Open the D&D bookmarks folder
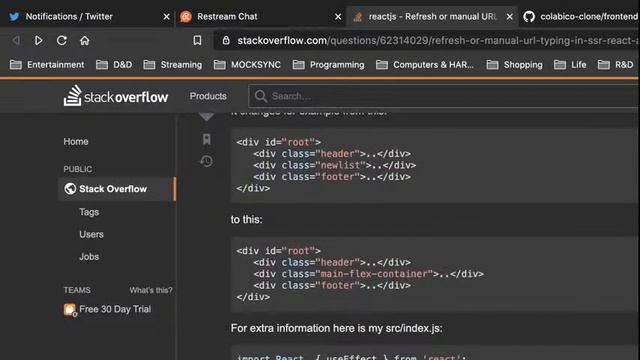This screenshot has height=360, width=640. point(114,64)
